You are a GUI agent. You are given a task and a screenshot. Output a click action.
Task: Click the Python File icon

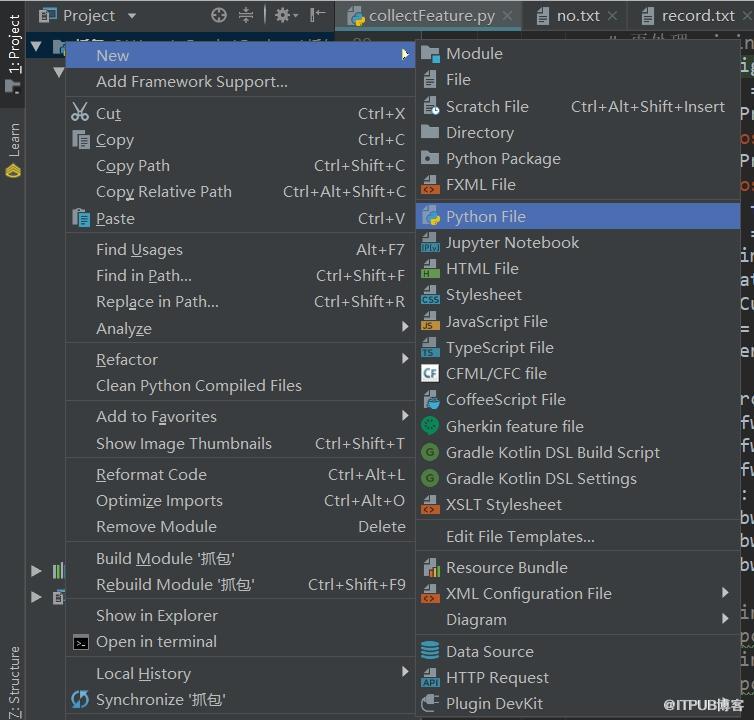[x=431, y=216]
